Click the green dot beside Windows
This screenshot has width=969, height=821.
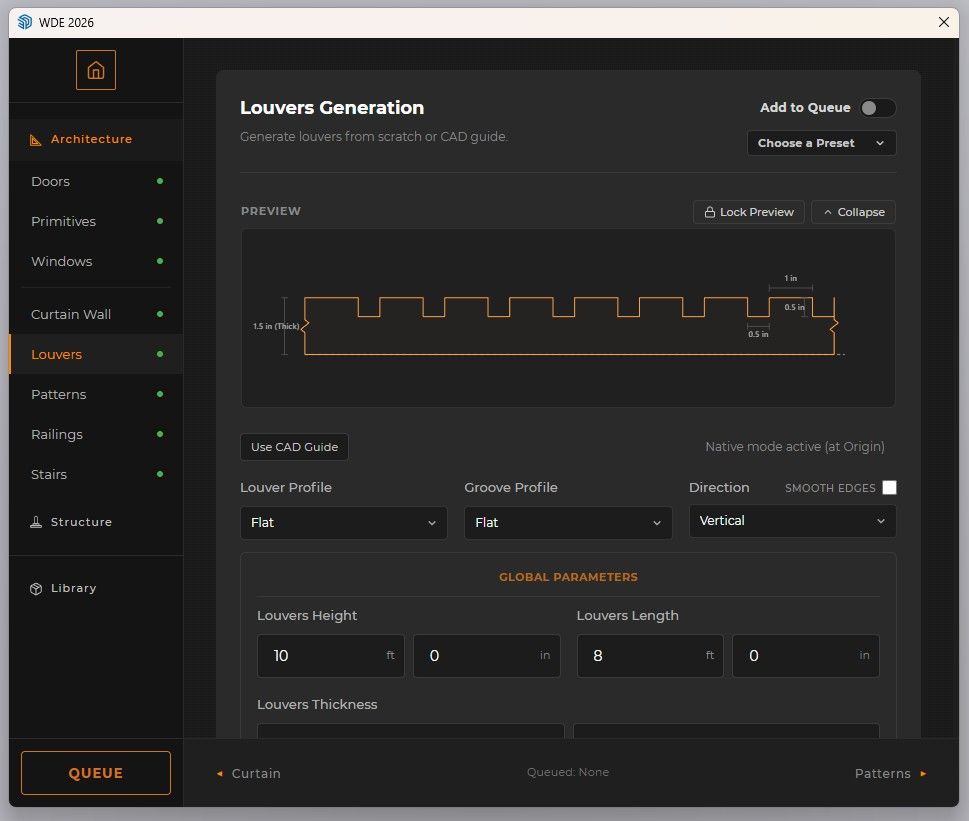[160, 261]
